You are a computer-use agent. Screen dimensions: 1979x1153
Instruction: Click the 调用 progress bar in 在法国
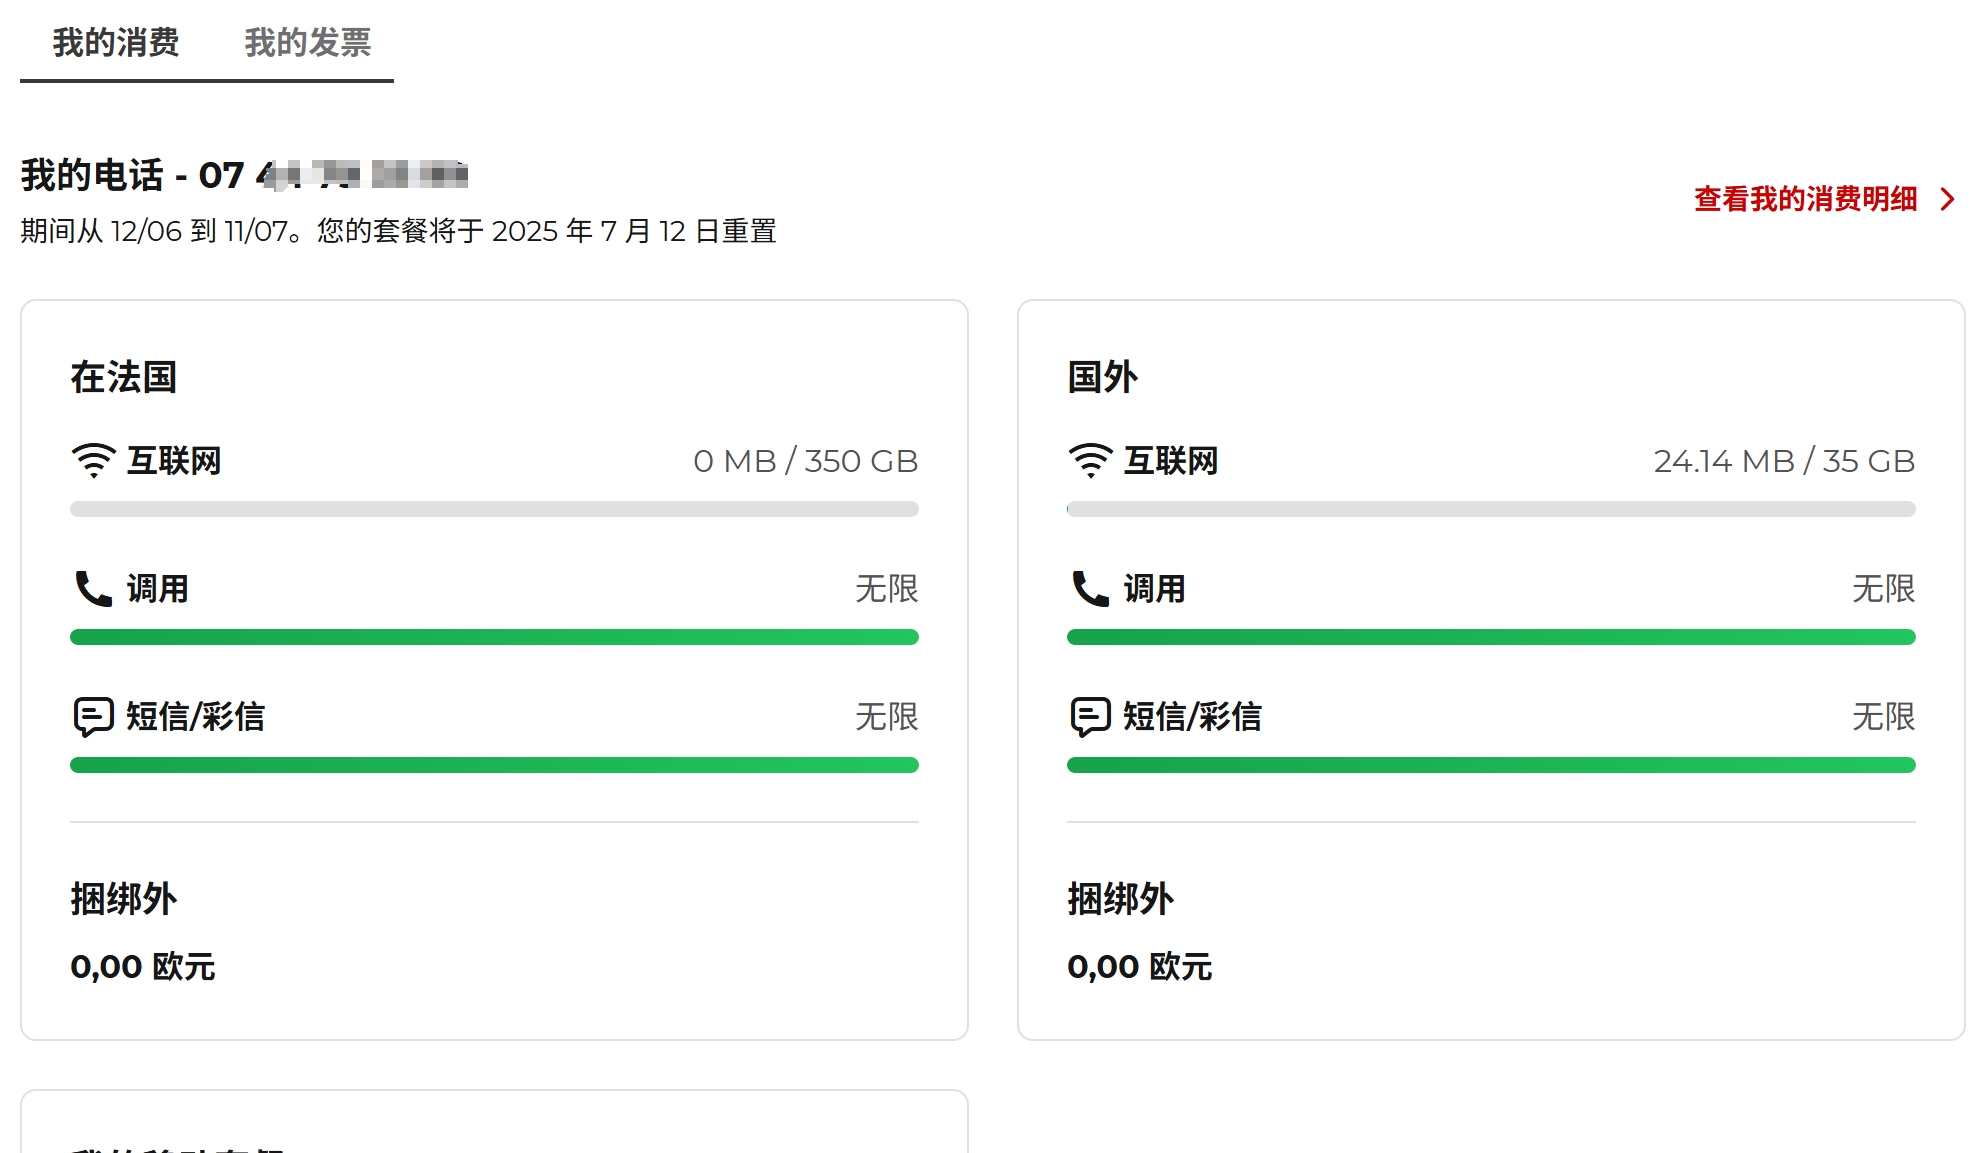coord(494,637)
